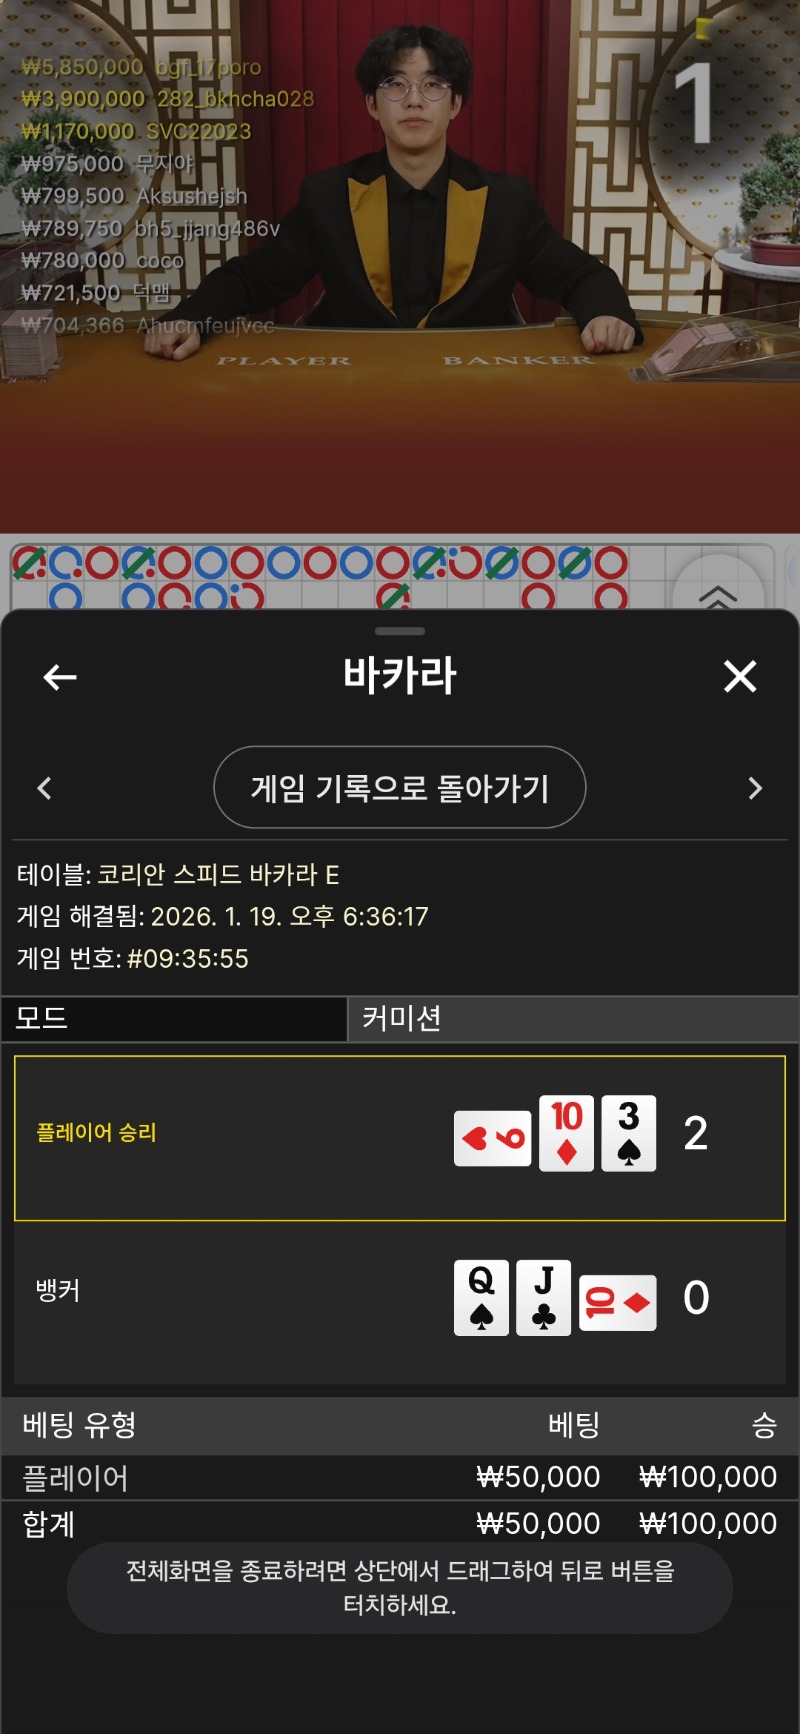Tap the banker's sideways diamond card
This screenshot has width=800, height=1734.
tap(618, 1302)
